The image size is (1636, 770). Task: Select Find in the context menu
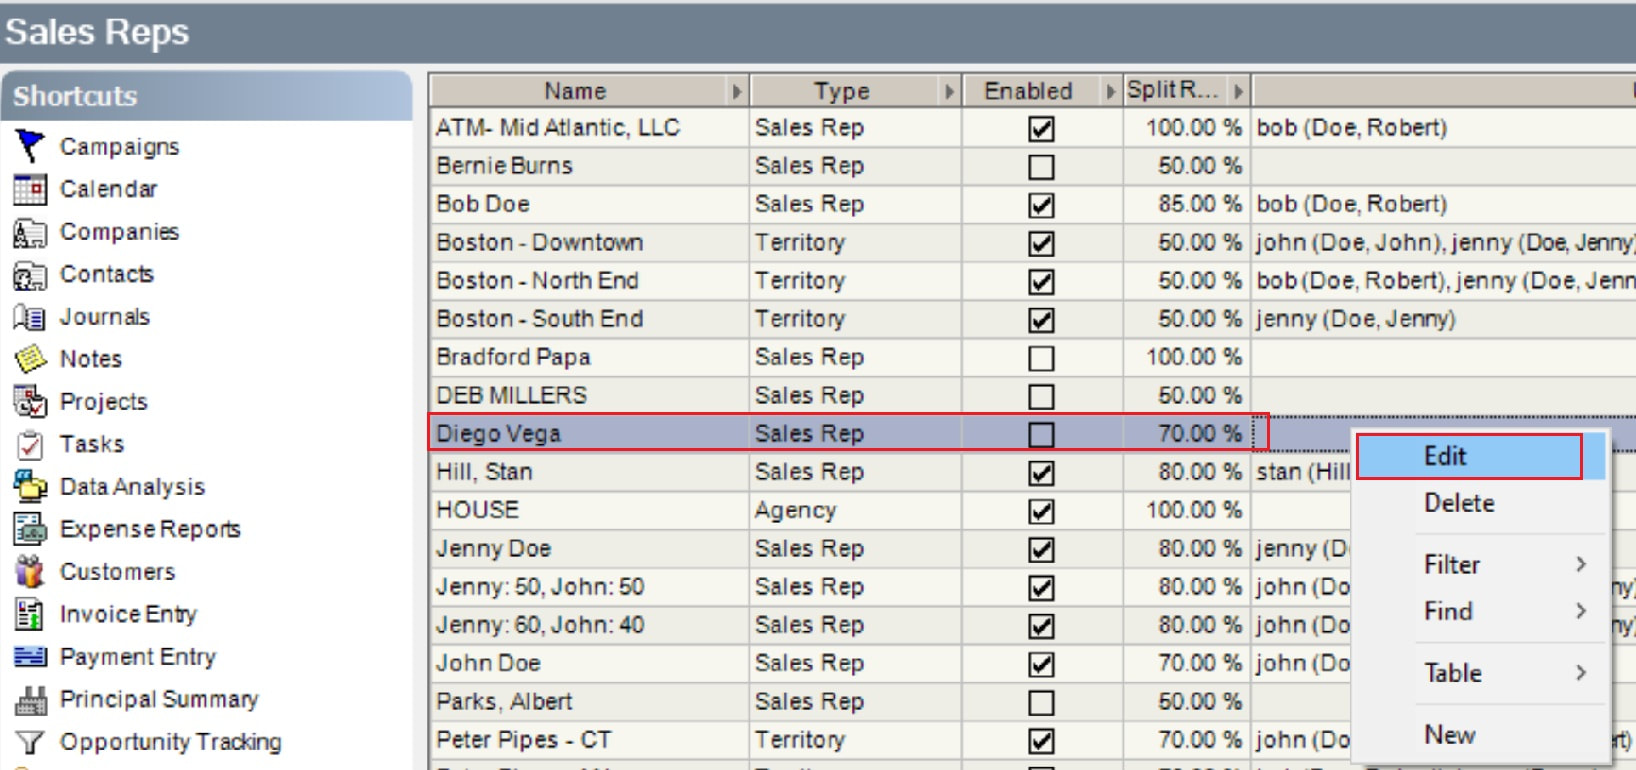1481,610
